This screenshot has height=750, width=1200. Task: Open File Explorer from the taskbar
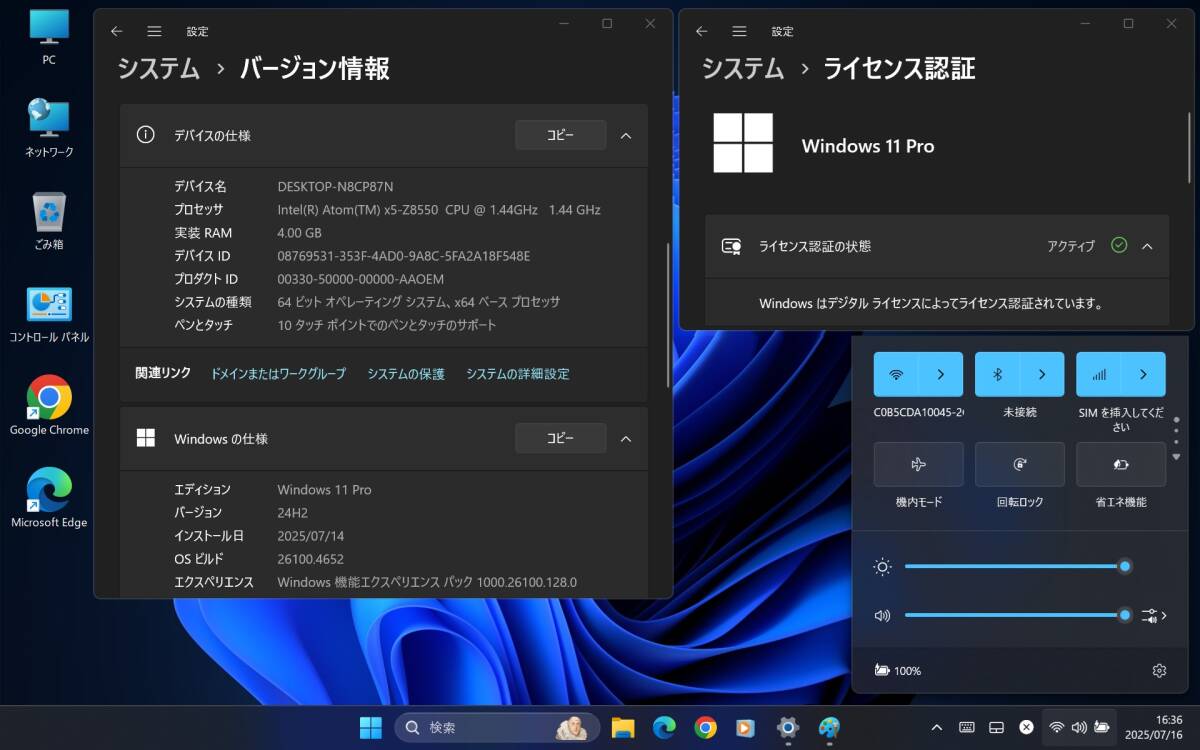click(623, 727)
